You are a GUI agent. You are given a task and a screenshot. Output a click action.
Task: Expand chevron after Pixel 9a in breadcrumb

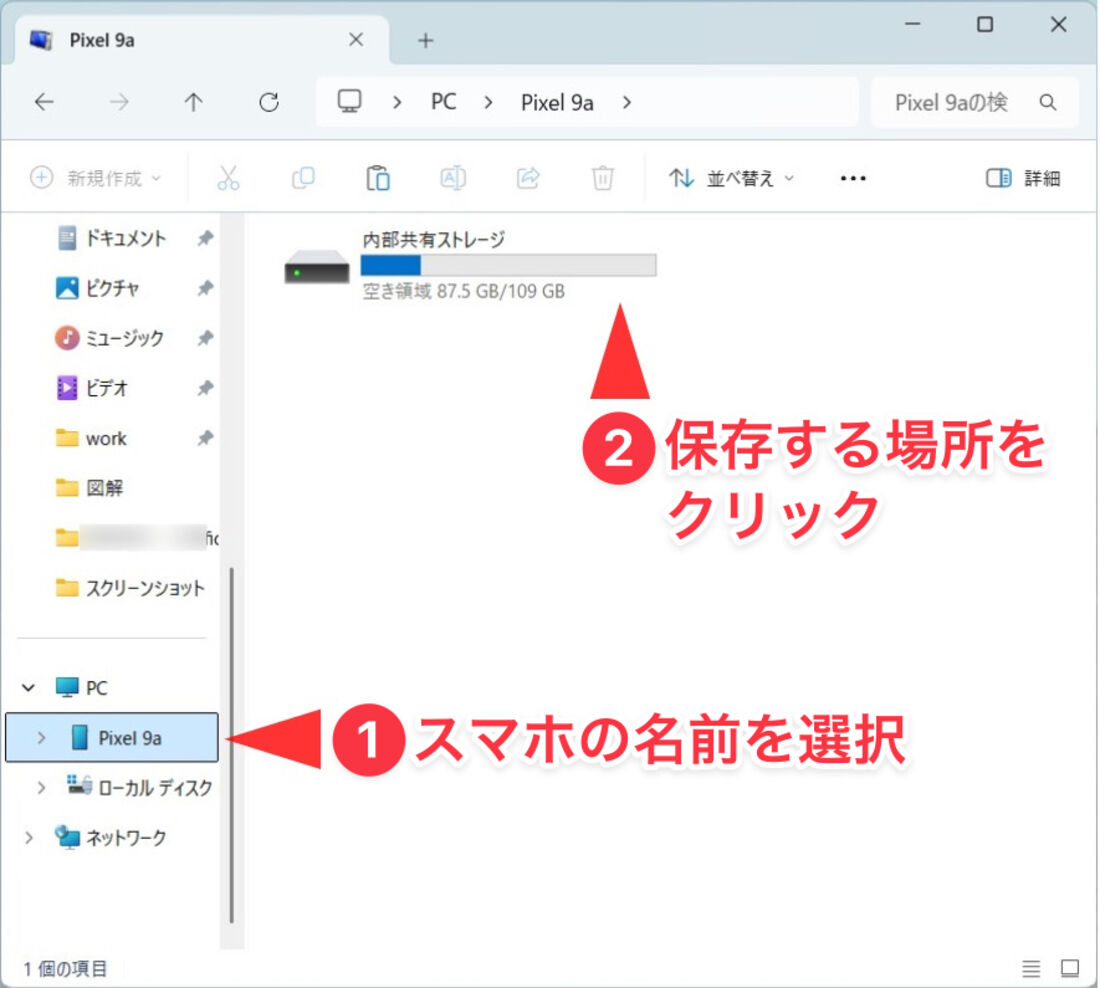(x=627, y=102)
